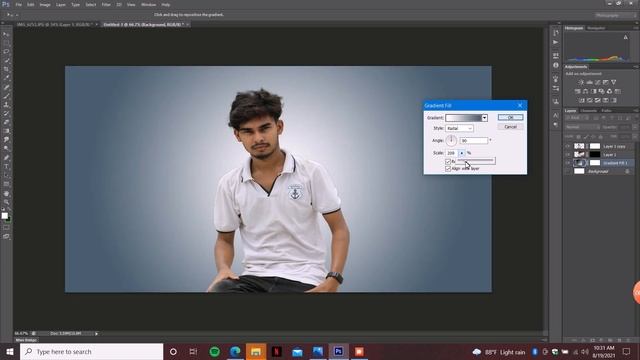Click the Scale value input field
This screenshot has height=360, width=640.
point(452,153)
